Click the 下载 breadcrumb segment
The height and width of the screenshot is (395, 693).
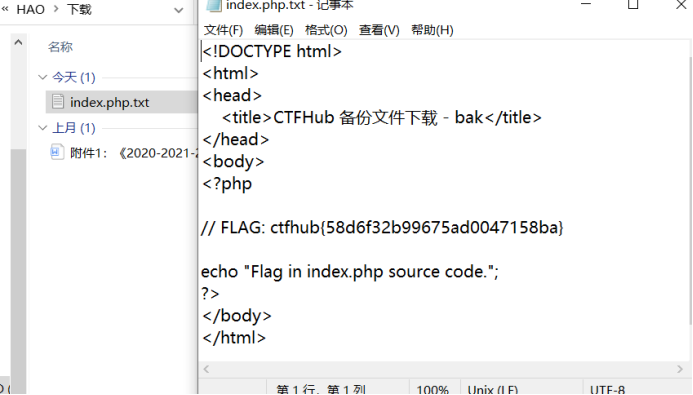point(80,9)
